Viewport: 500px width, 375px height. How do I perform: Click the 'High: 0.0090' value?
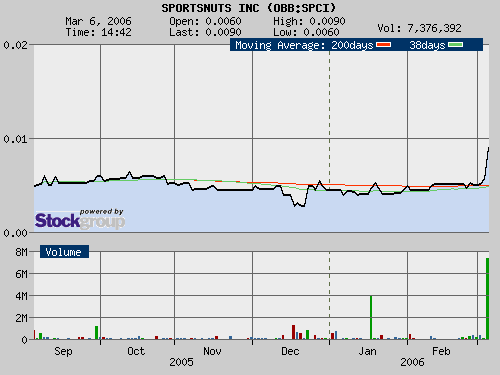[309, 21]
